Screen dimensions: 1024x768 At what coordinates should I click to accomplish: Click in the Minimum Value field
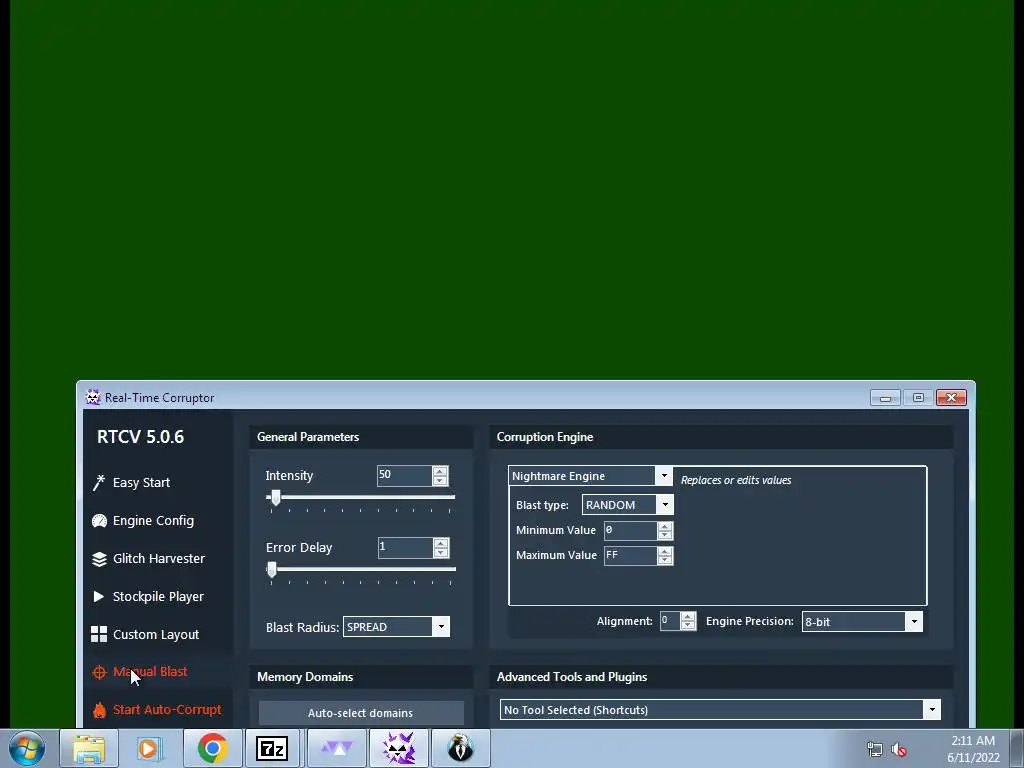(630, 530)
